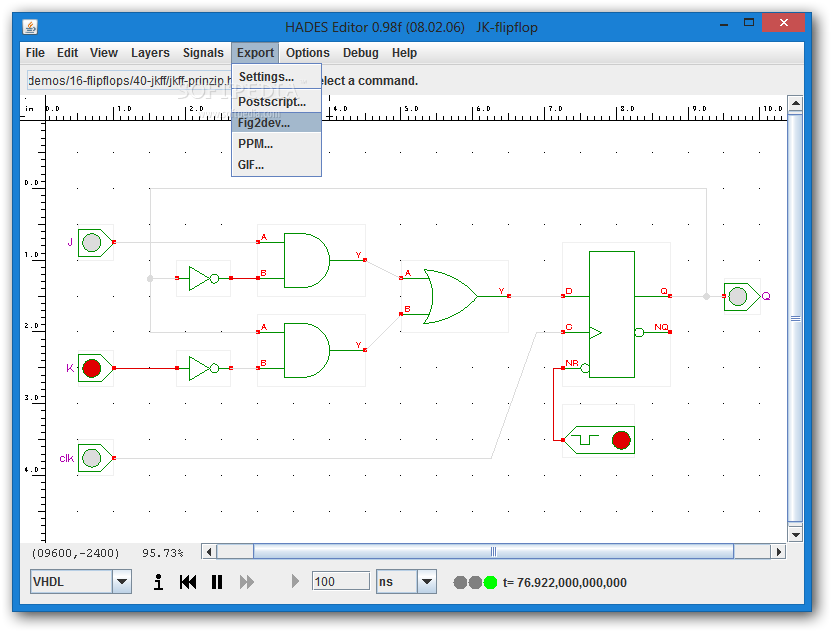Select the lower inverter on K line
Screen dimensions: 832x632
coord(204,368)
